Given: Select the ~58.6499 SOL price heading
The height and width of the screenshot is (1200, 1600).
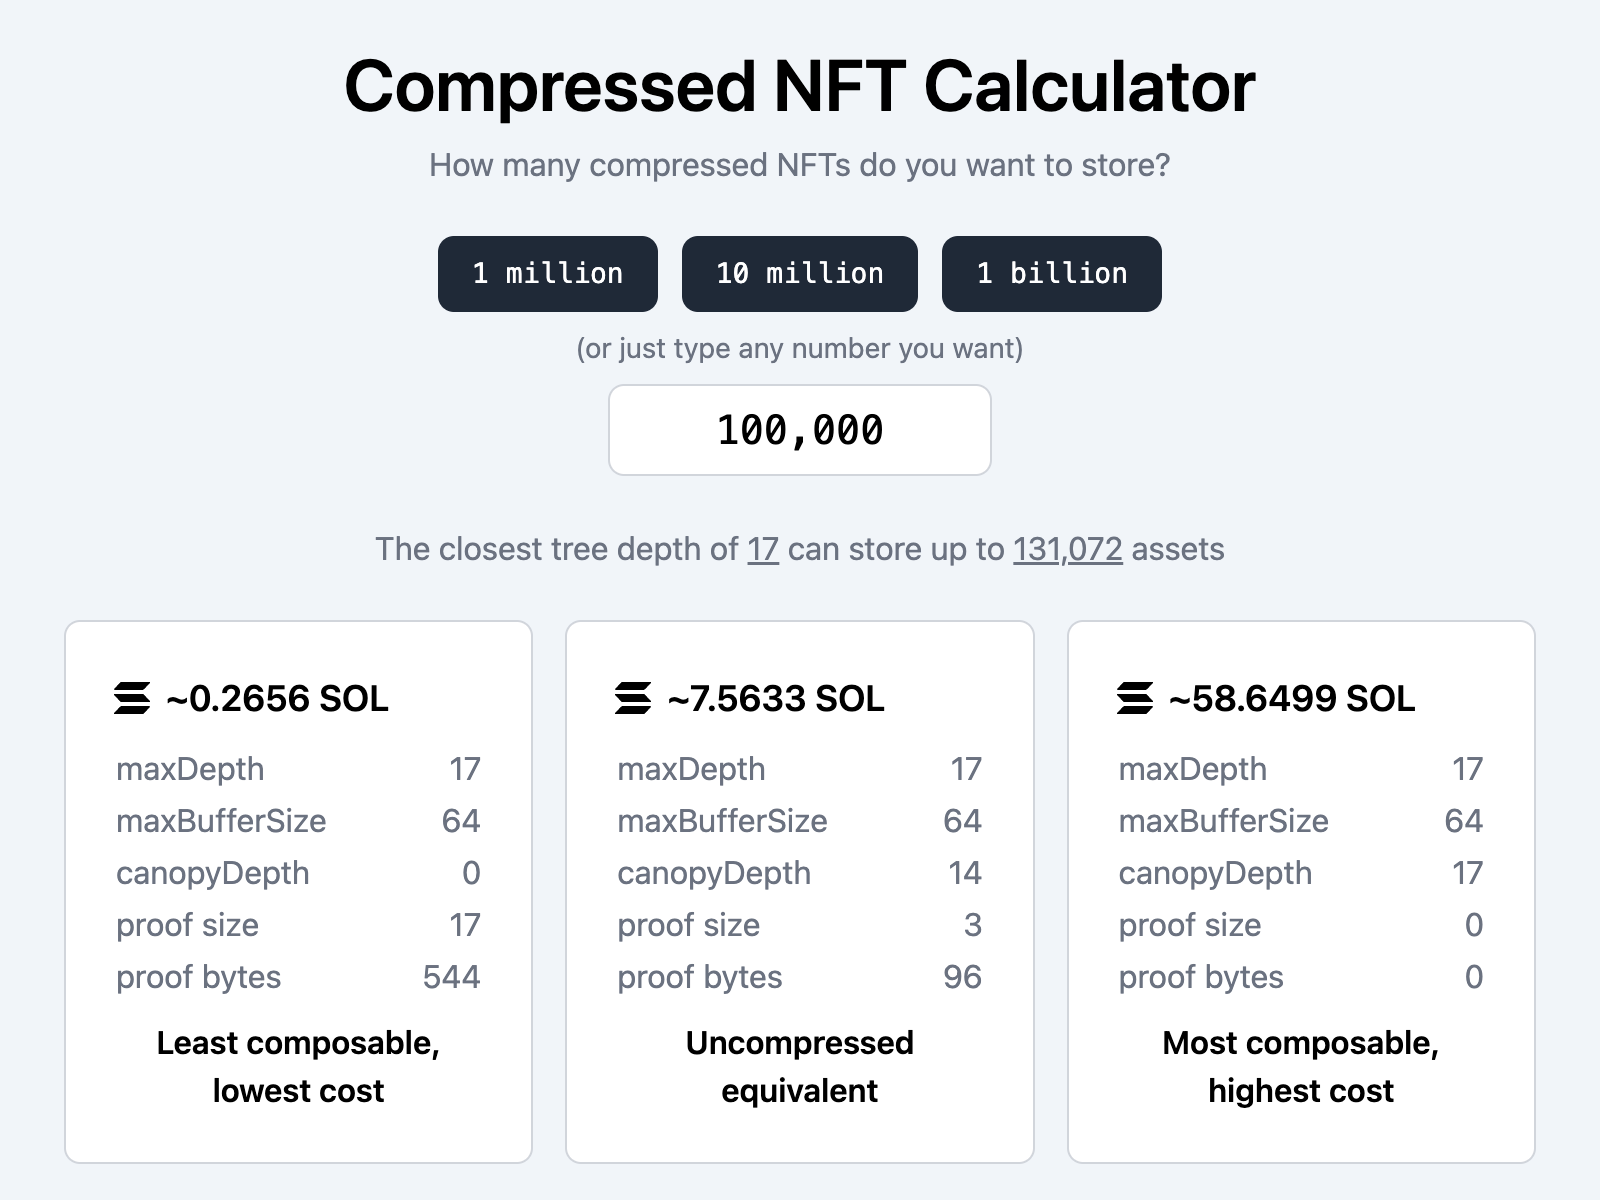Looking at the screenshot, I should [x=1291, y=698].
